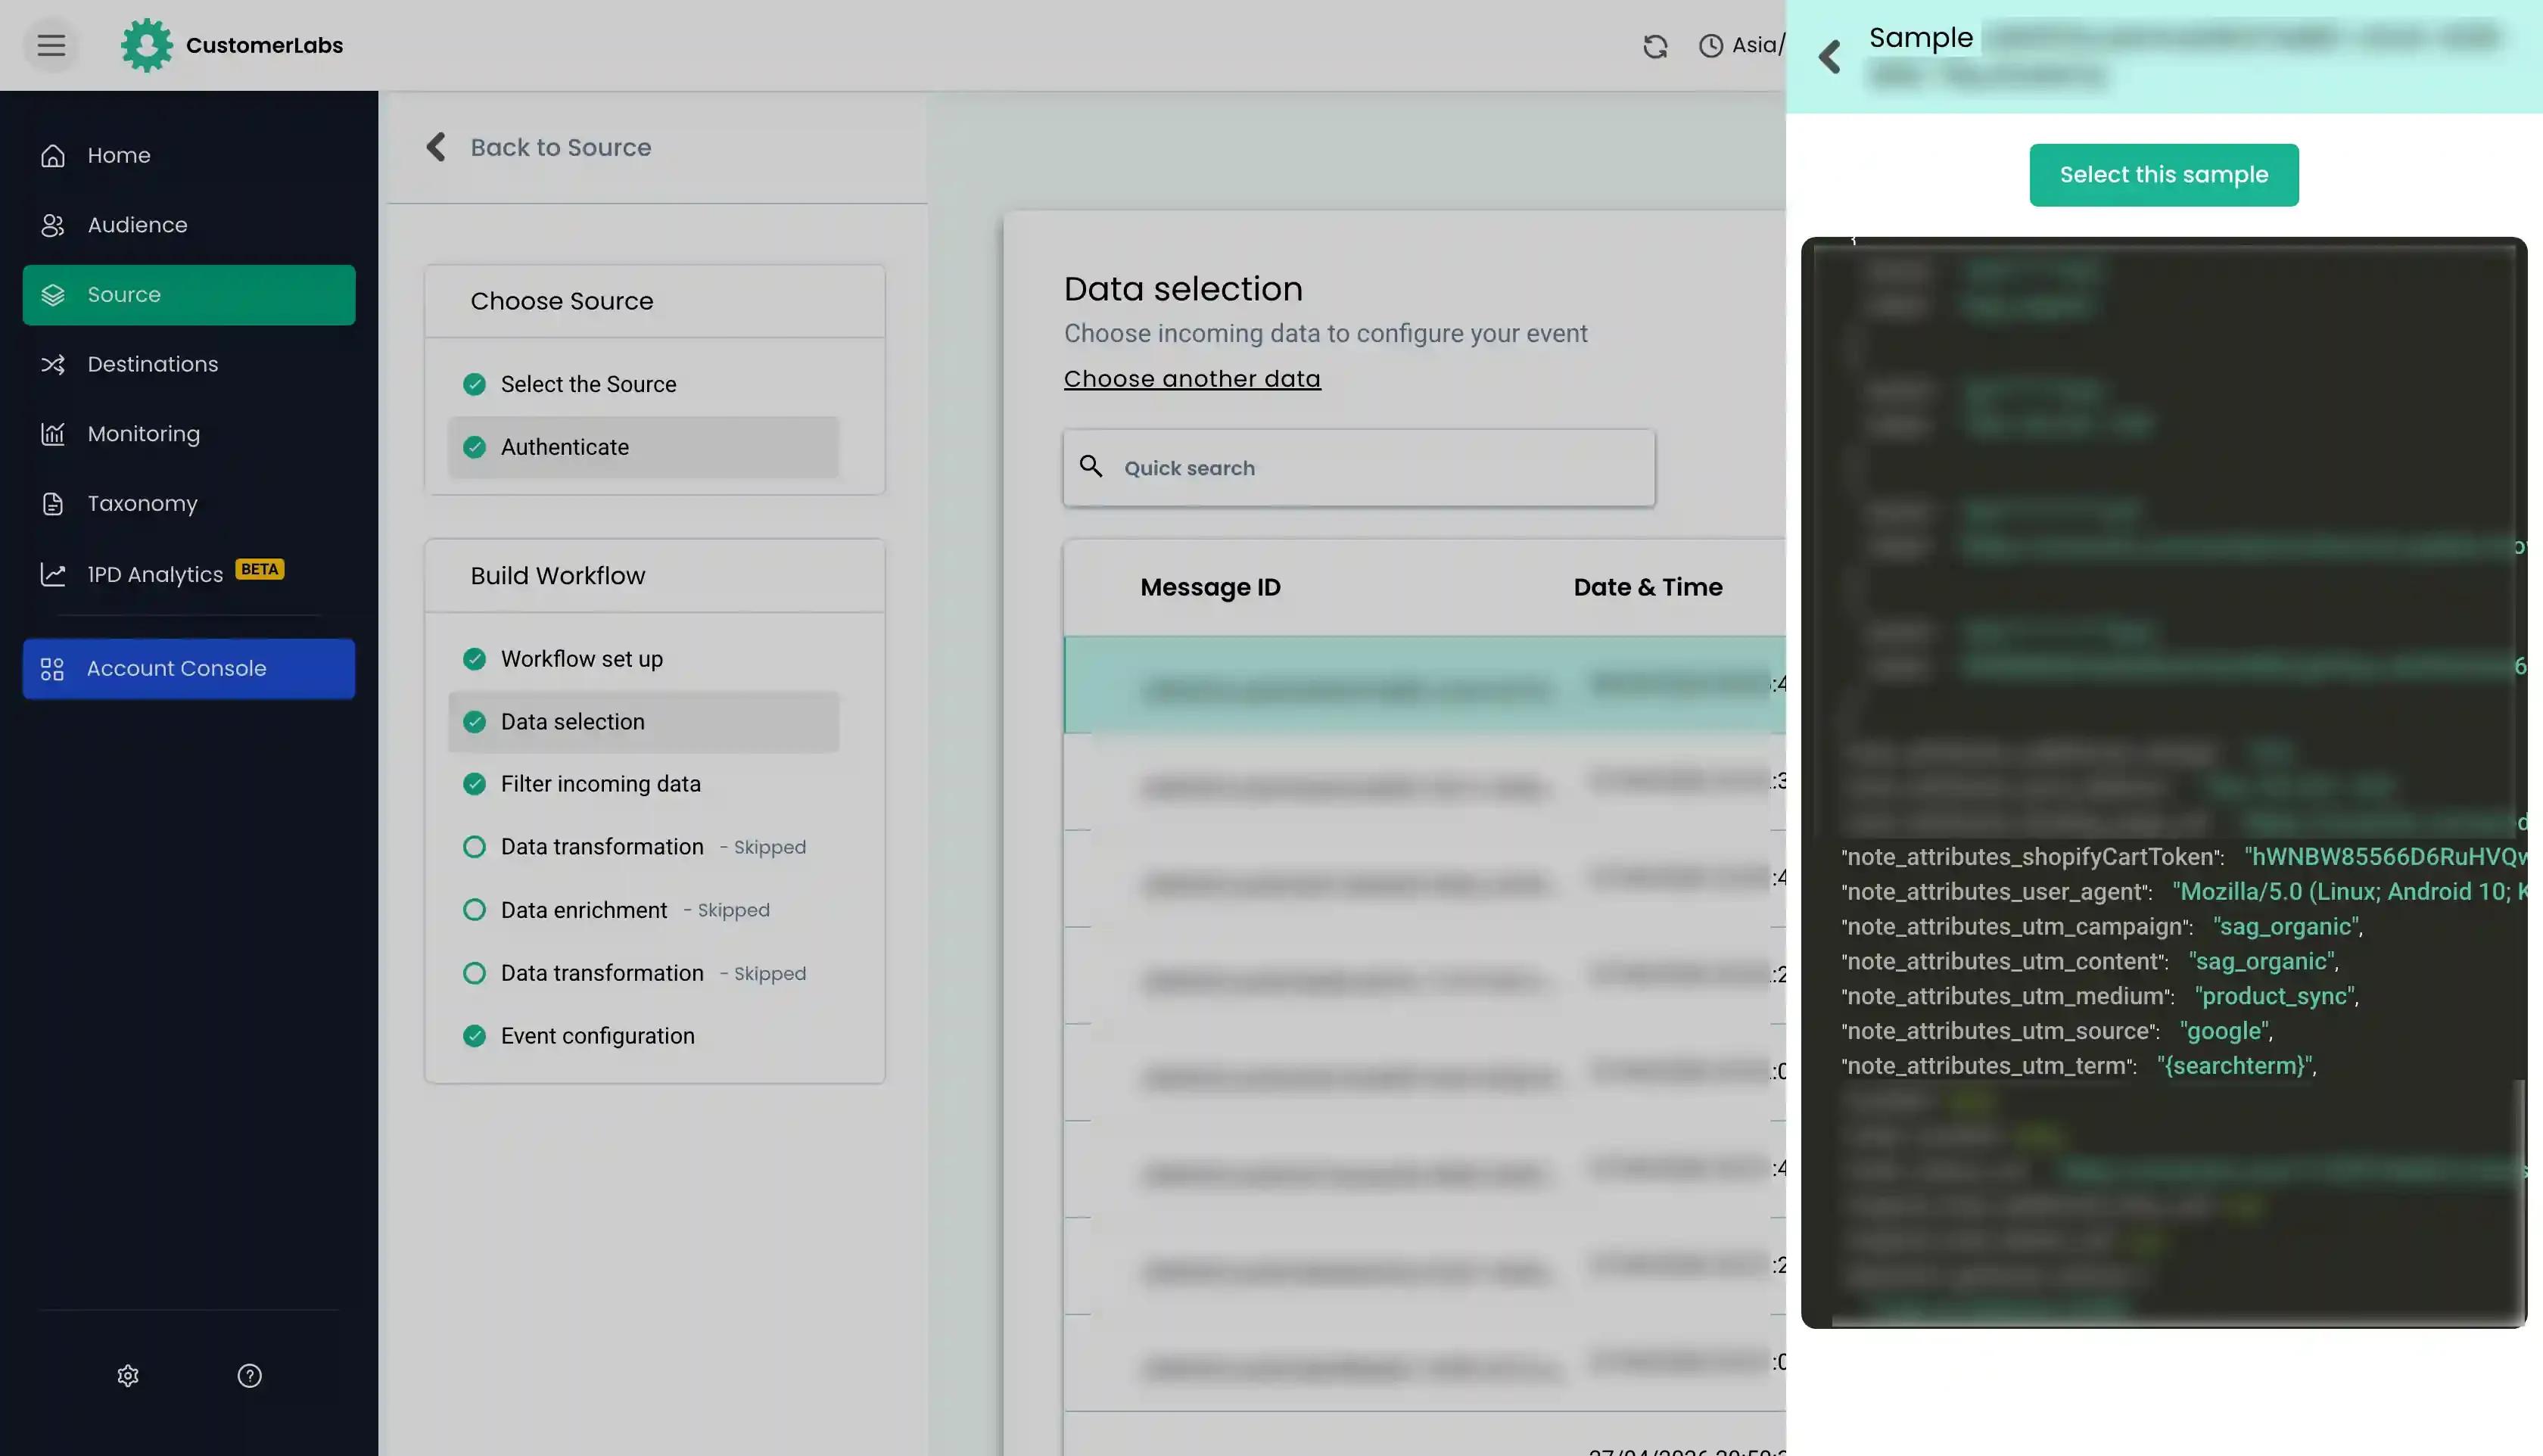Click the Taxonomy document icon
The width and height of the screenshot is (2543, 1456).
click(x=53, y=504)
